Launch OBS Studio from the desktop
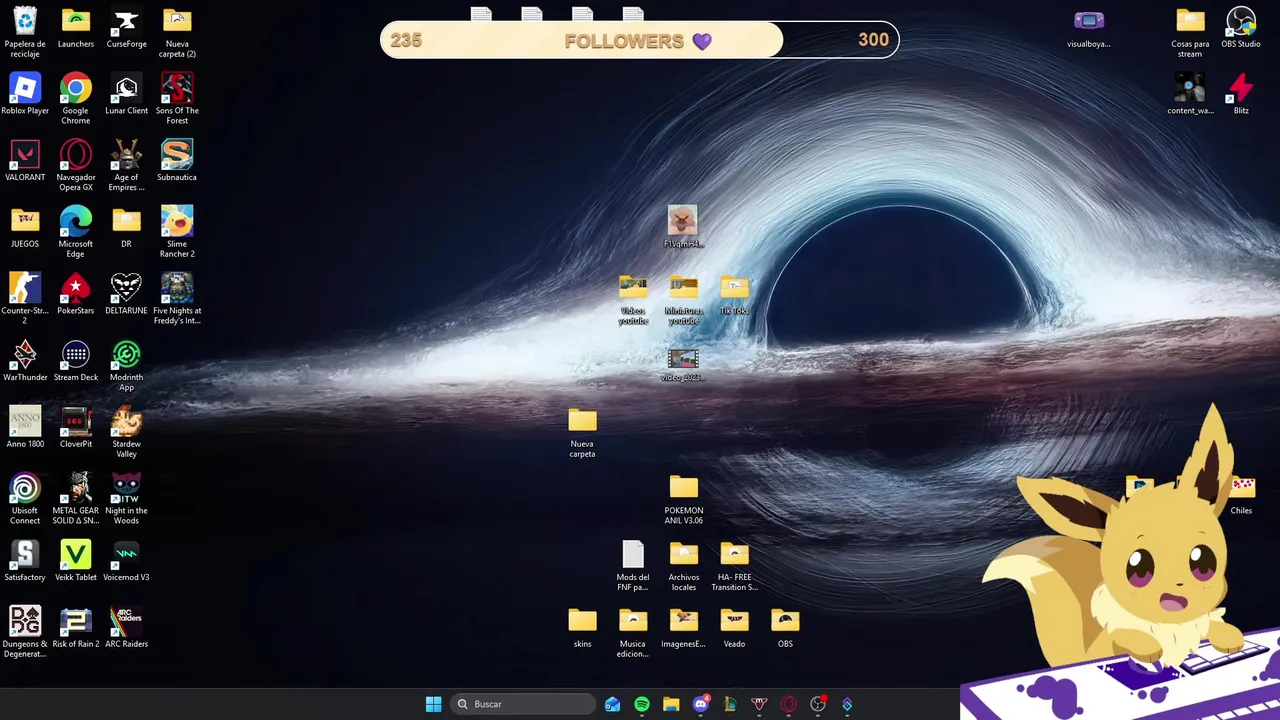Image resolution: width=1280 pixels, height=720 pixels. tap(1241, 21)
